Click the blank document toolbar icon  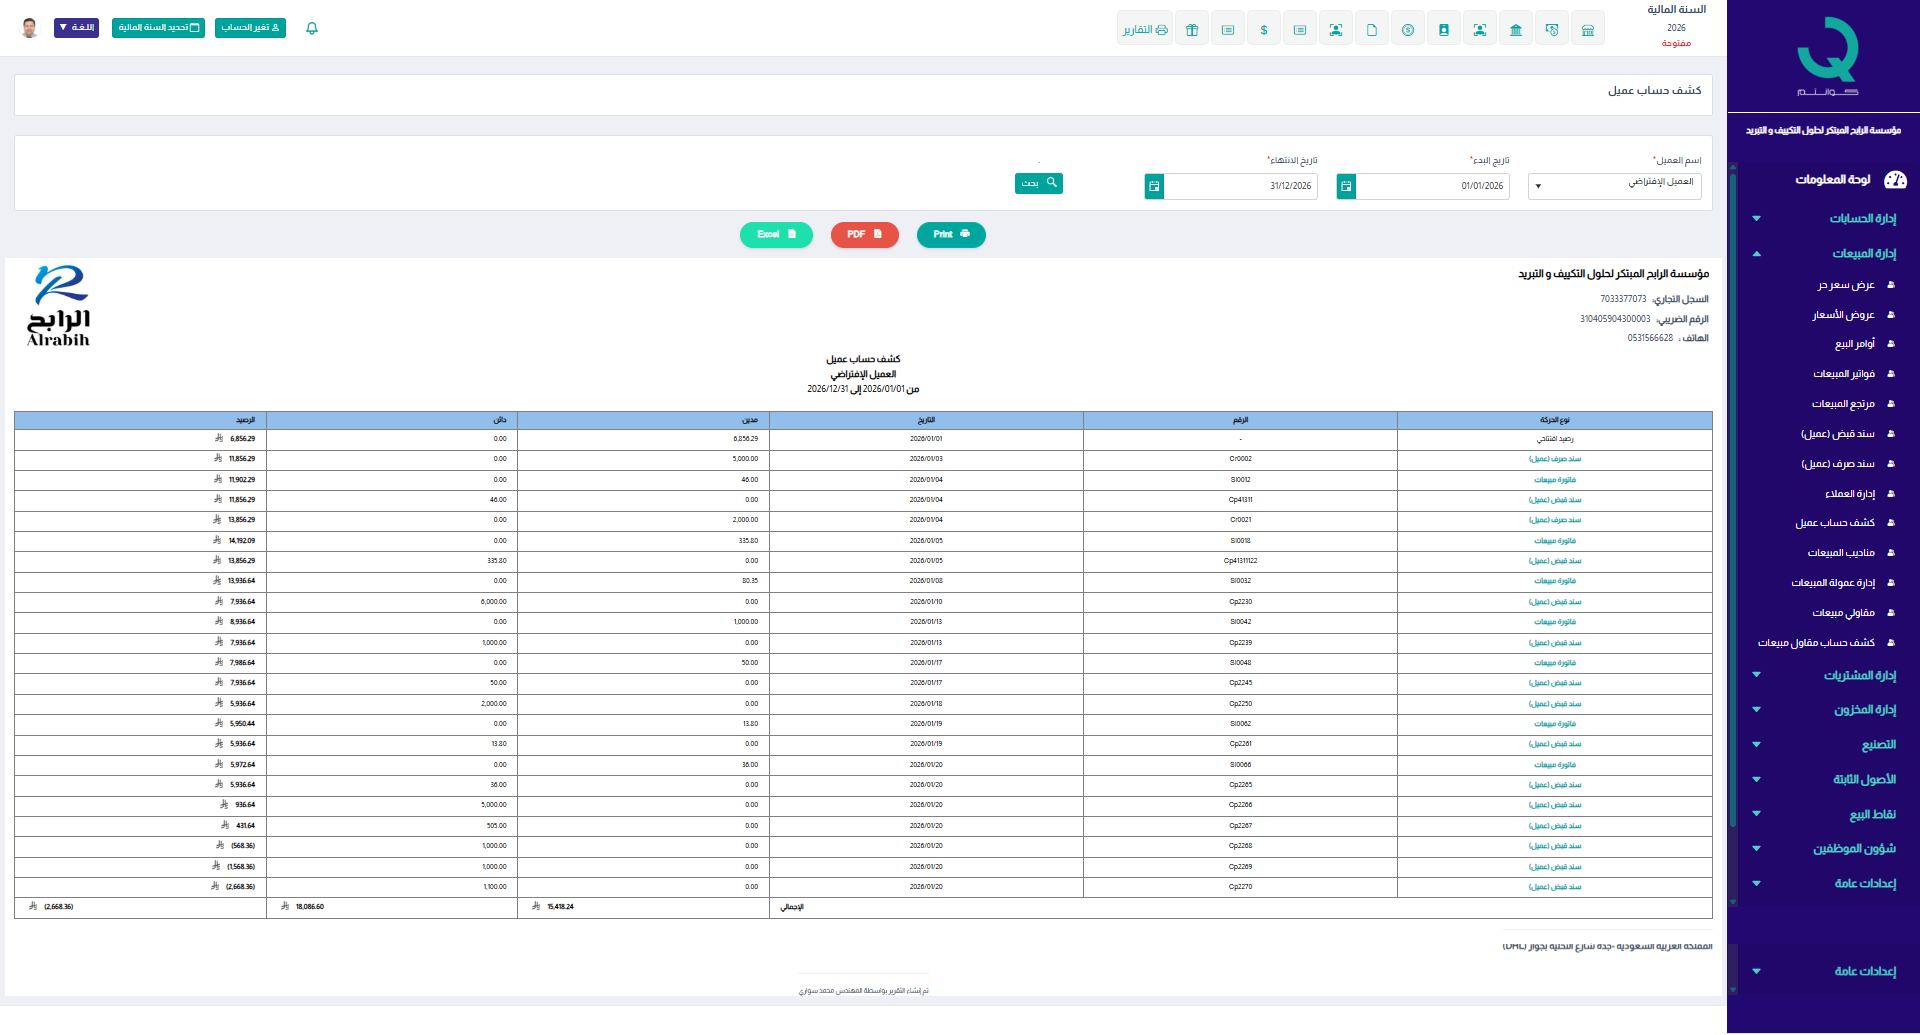tap(1372, 30)
